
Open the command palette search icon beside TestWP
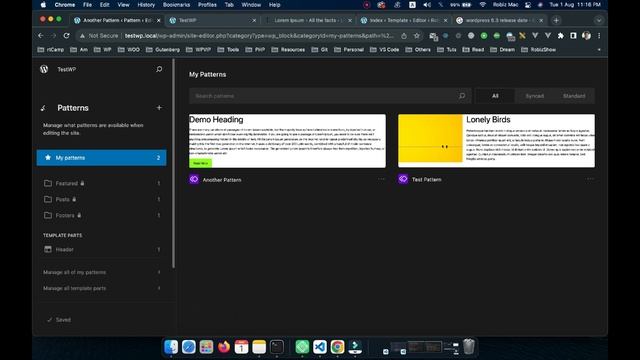pos(159,69)
